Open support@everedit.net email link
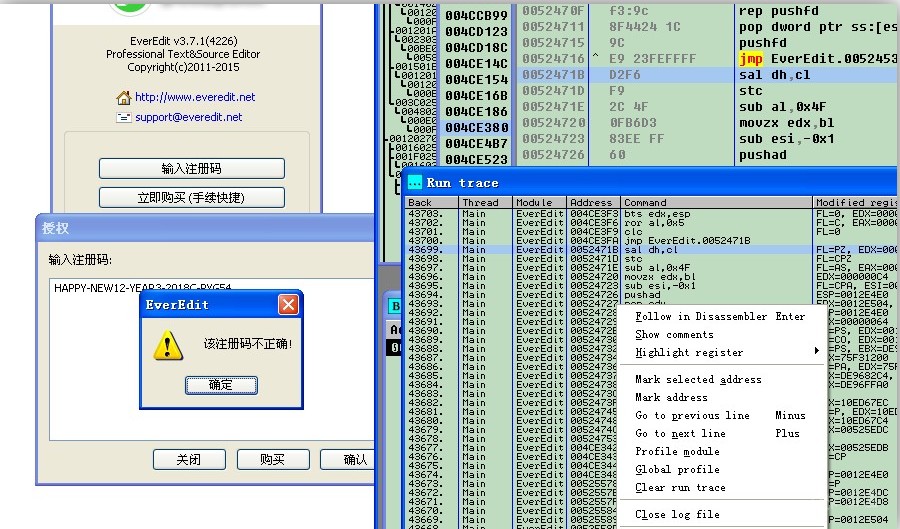Screen dimensions: 900x529 click(x=188, y=117)
